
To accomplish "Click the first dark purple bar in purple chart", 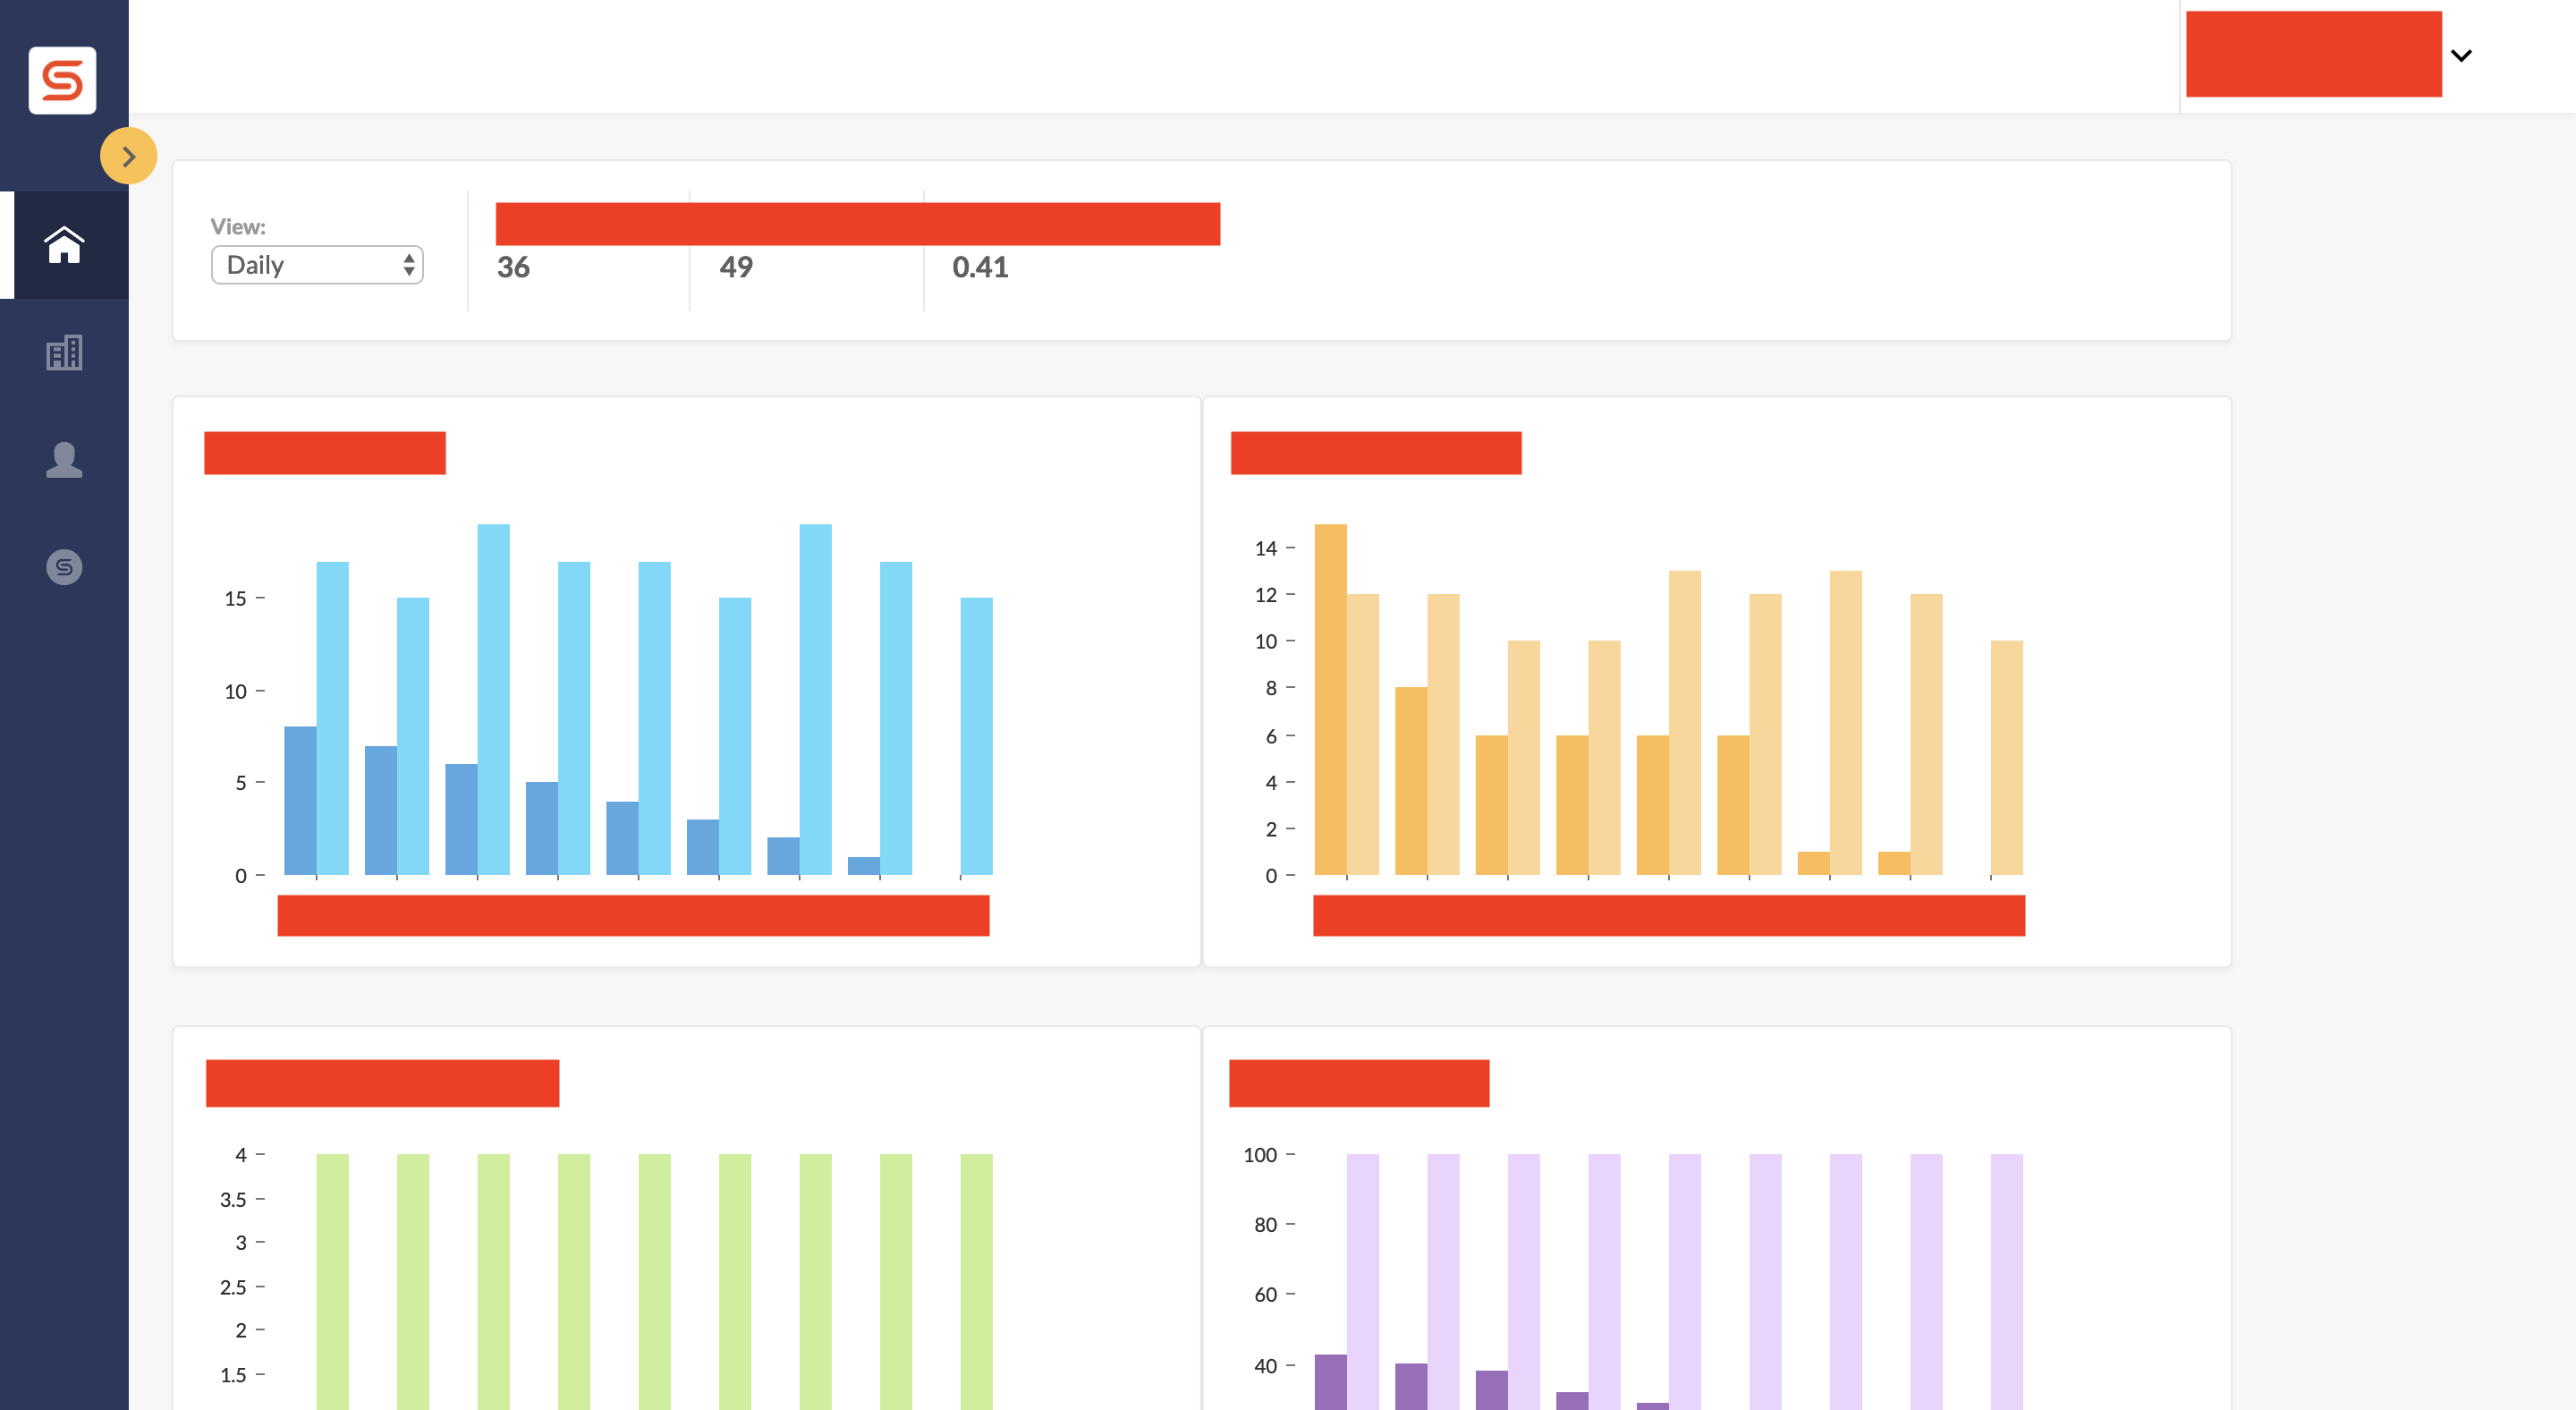I will pos(1330,1382).
